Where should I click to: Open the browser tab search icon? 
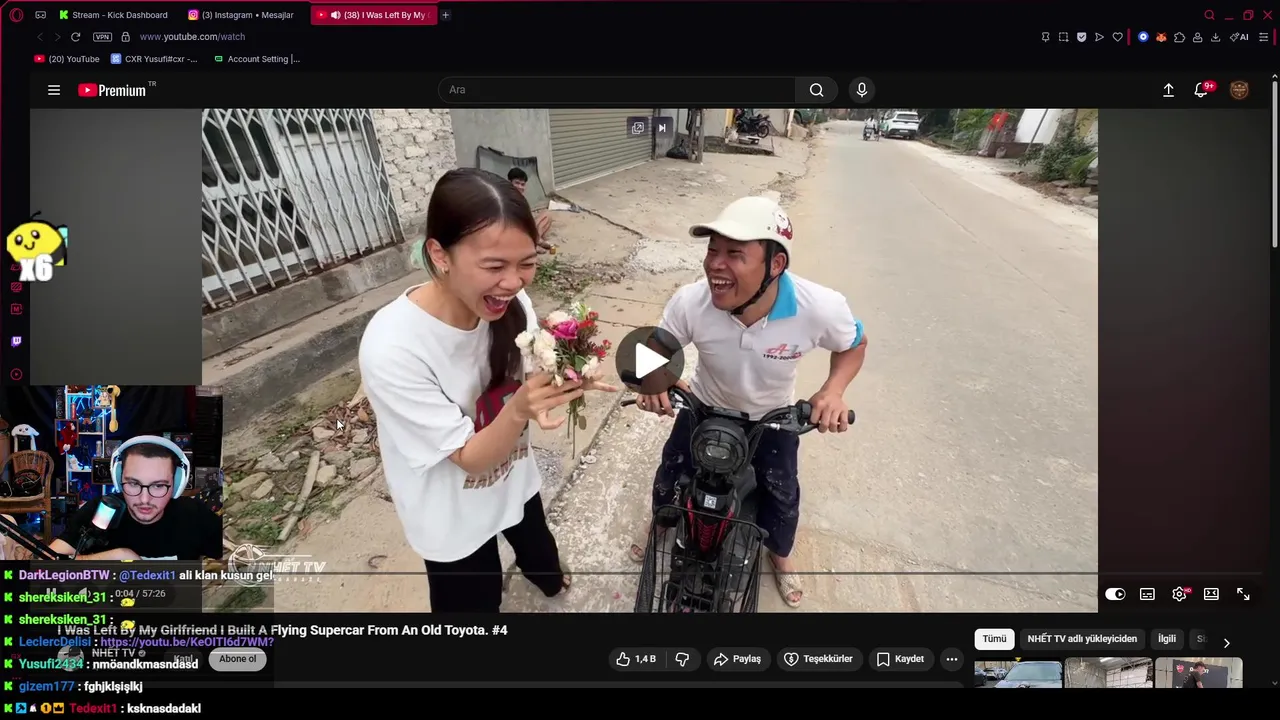(x=1209, y=15)
